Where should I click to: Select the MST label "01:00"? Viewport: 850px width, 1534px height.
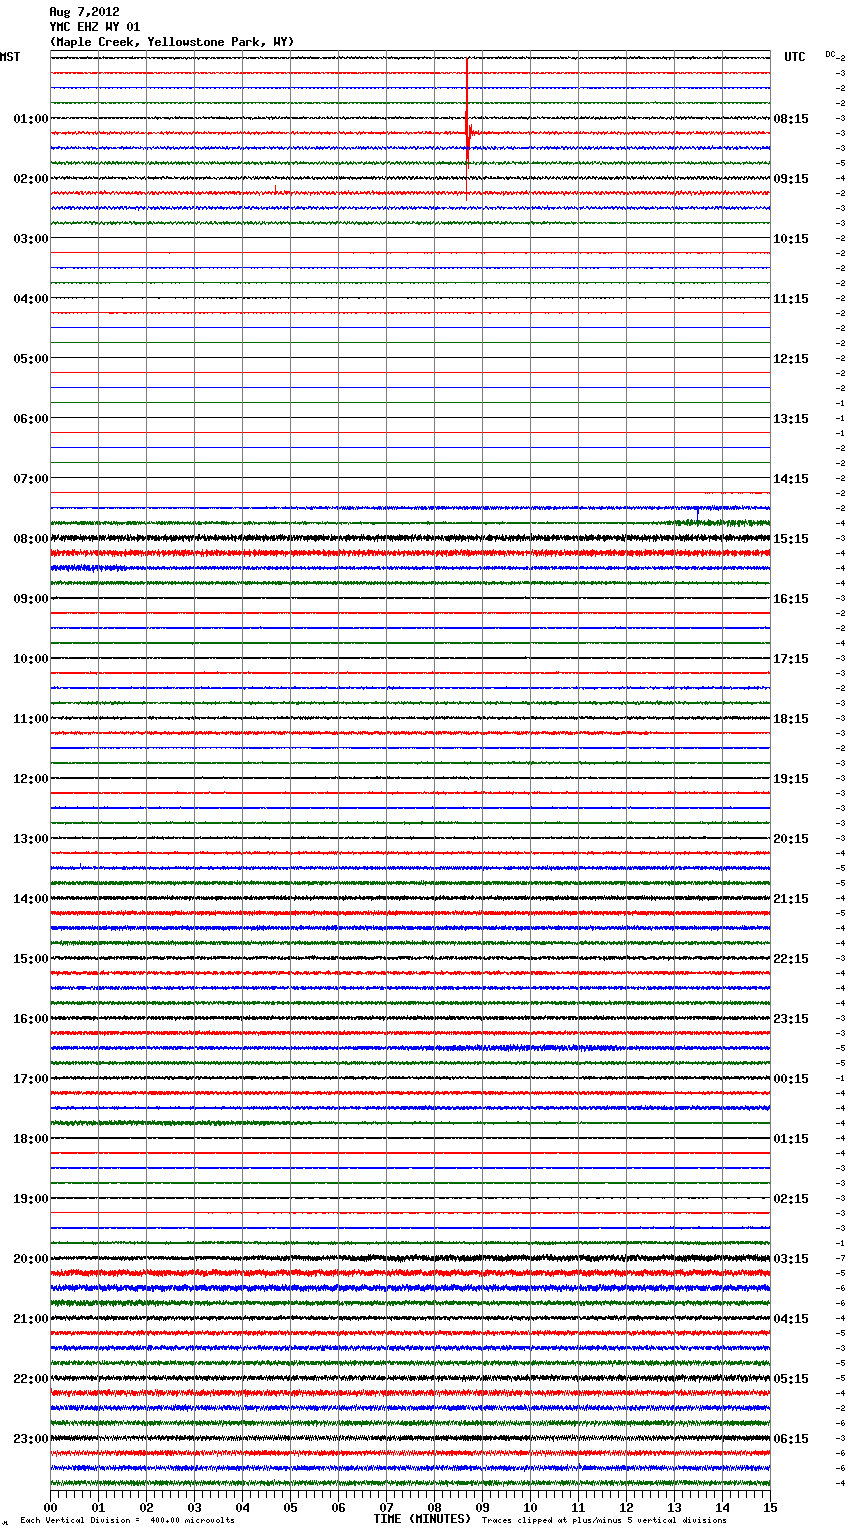(x=31, y=119)
